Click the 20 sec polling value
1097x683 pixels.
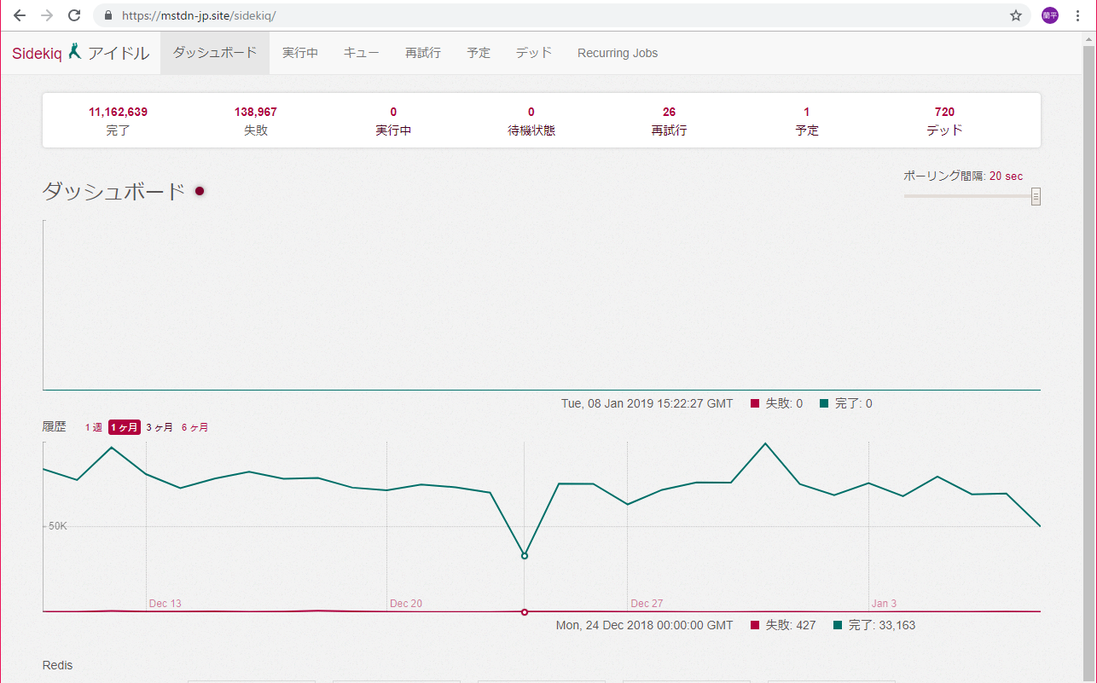click(x=1005, y=176)
